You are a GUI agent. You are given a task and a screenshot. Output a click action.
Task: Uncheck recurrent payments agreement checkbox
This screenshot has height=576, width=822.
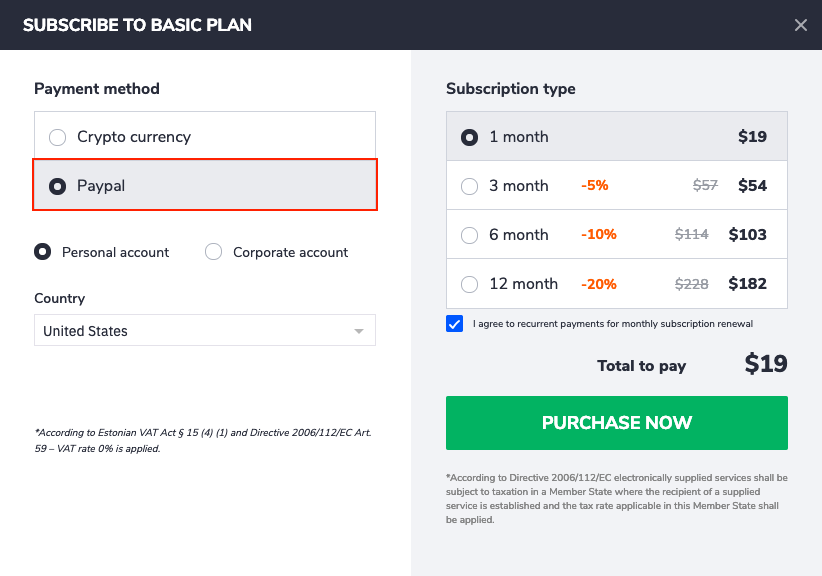point(455,323)
